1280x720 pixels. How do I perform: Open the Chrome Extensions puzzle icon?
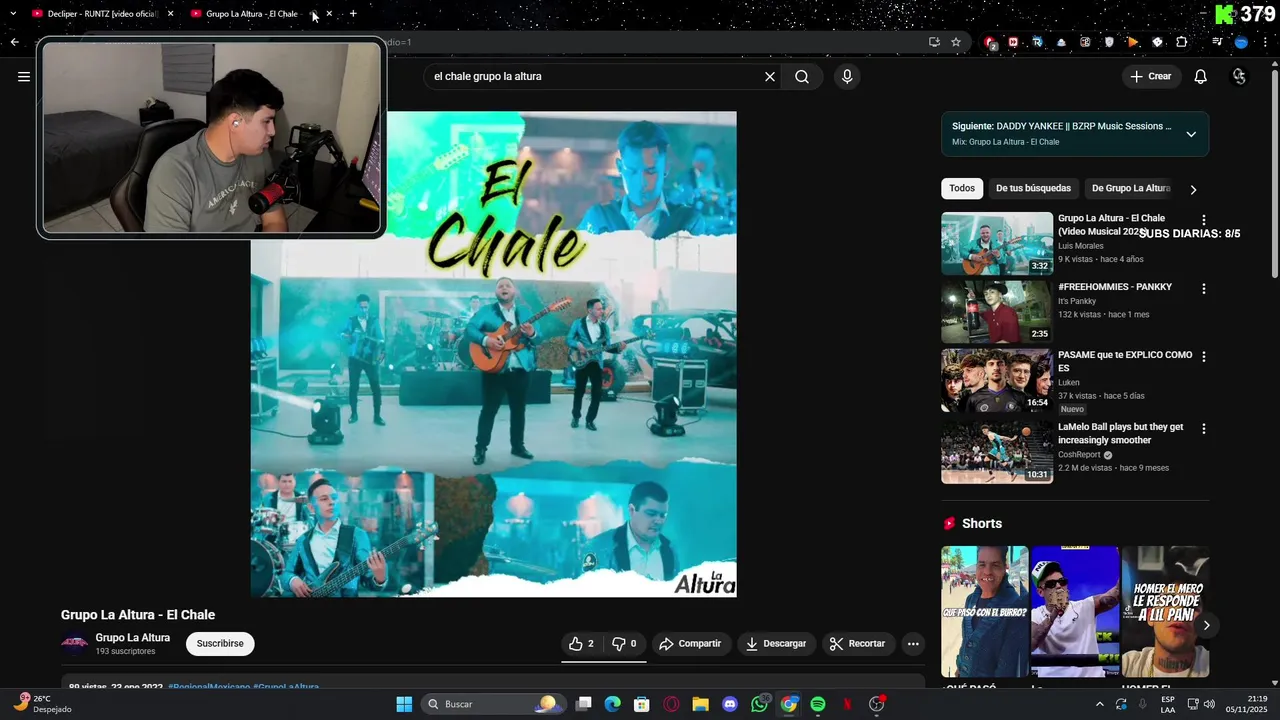[x=1182, y=42]
